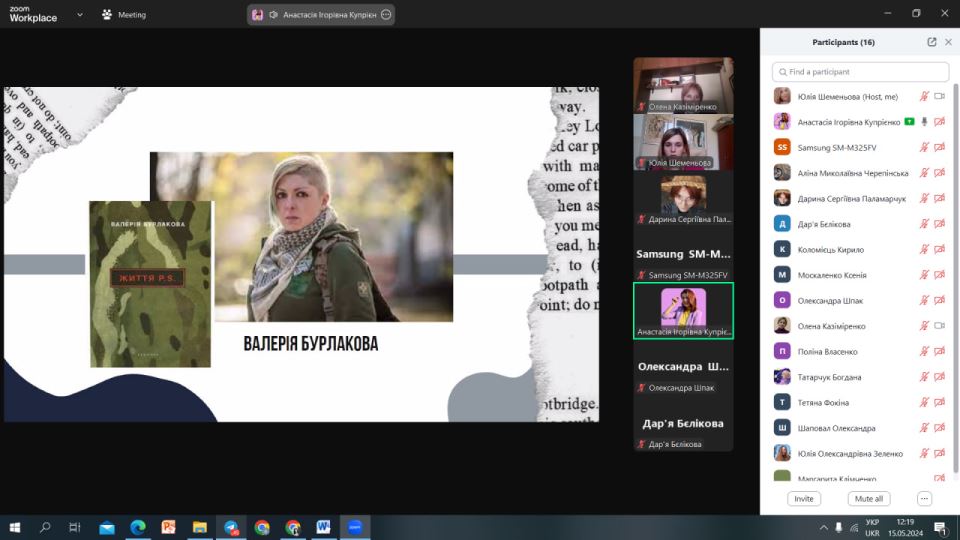Mute Анастасія Ігорівна Купрієнко's microphone
The image size is (960, 540).
924,122
